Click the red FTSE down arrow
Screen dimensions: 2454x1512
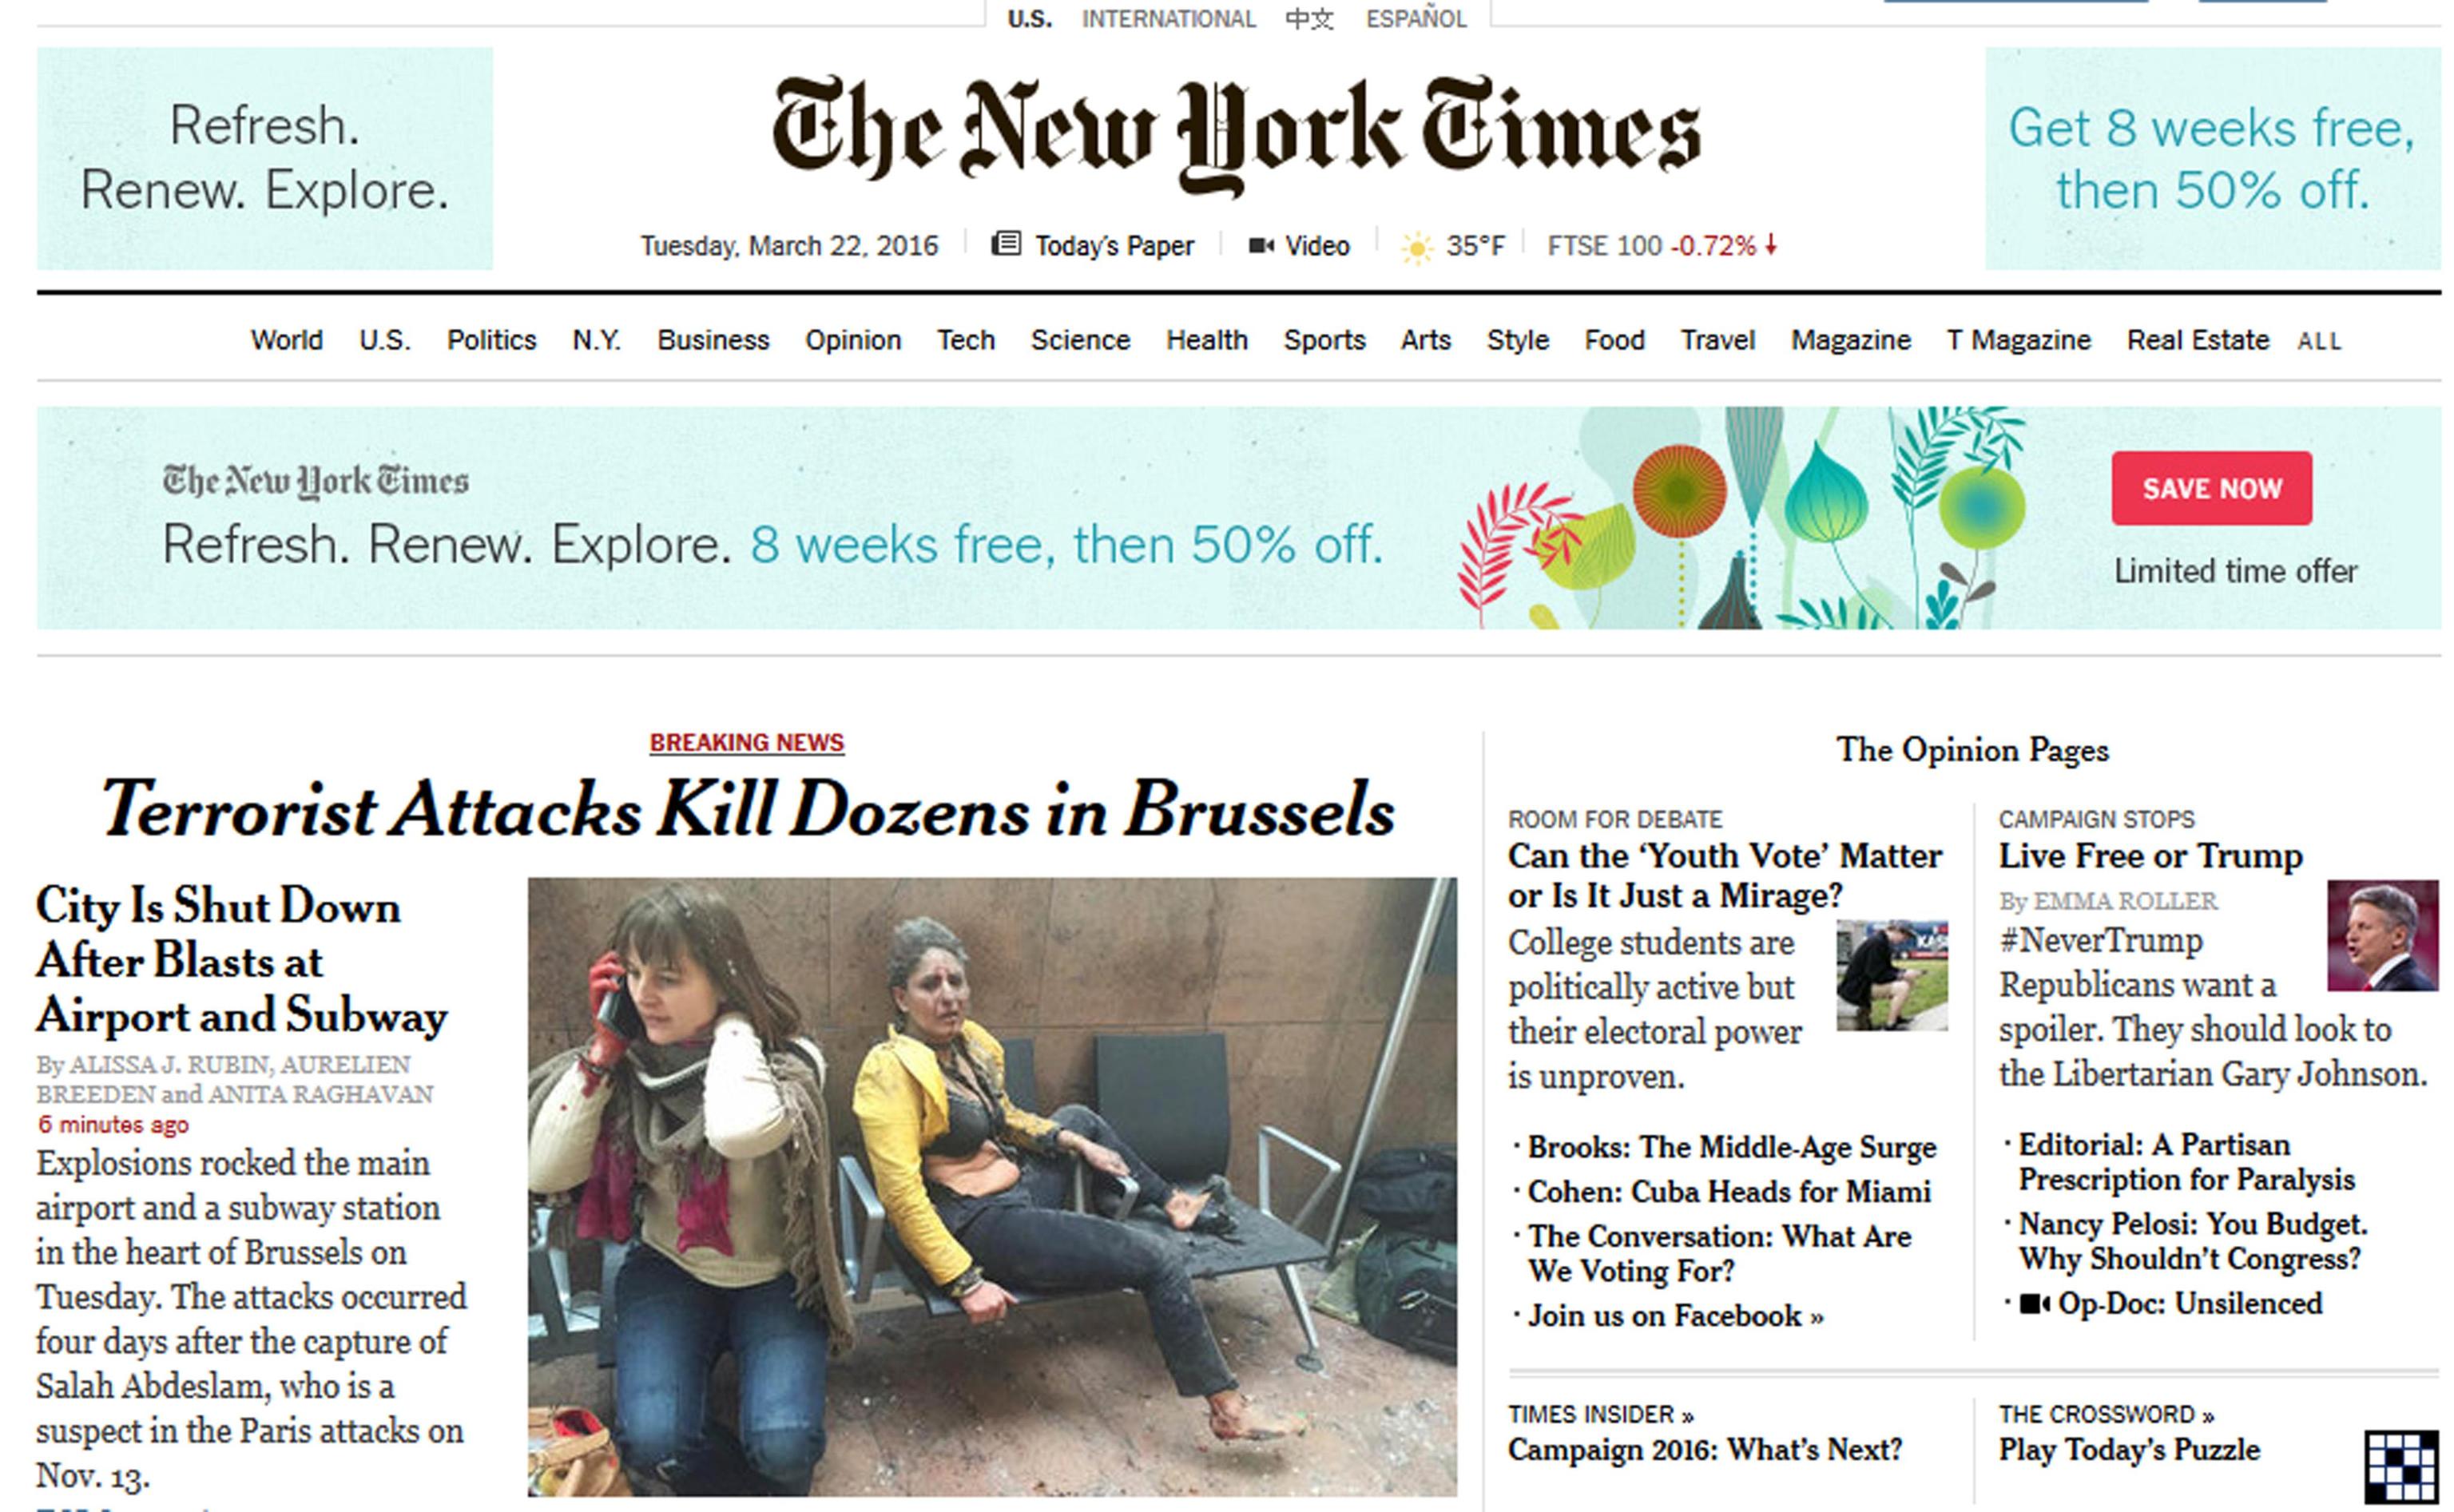(x=1771, y=244)
